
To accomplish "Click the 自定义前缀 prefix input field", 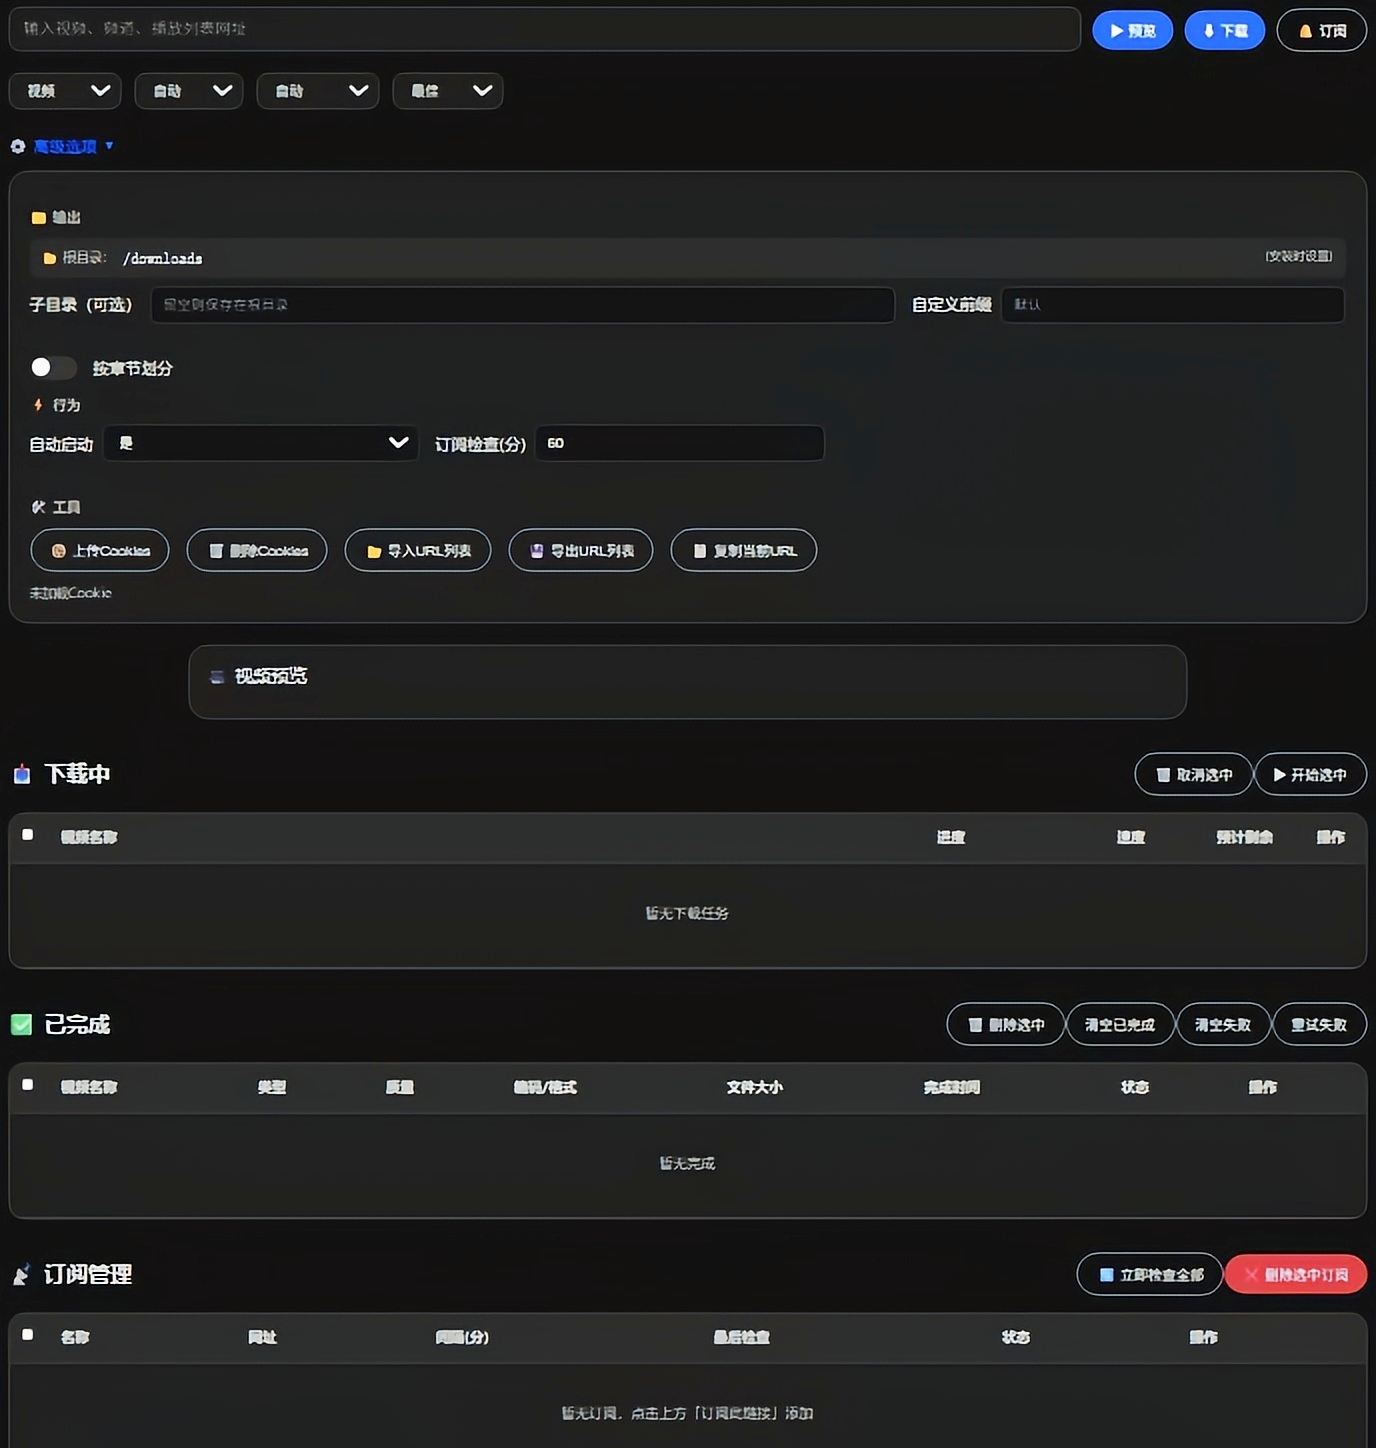I will click(1173, 305).
